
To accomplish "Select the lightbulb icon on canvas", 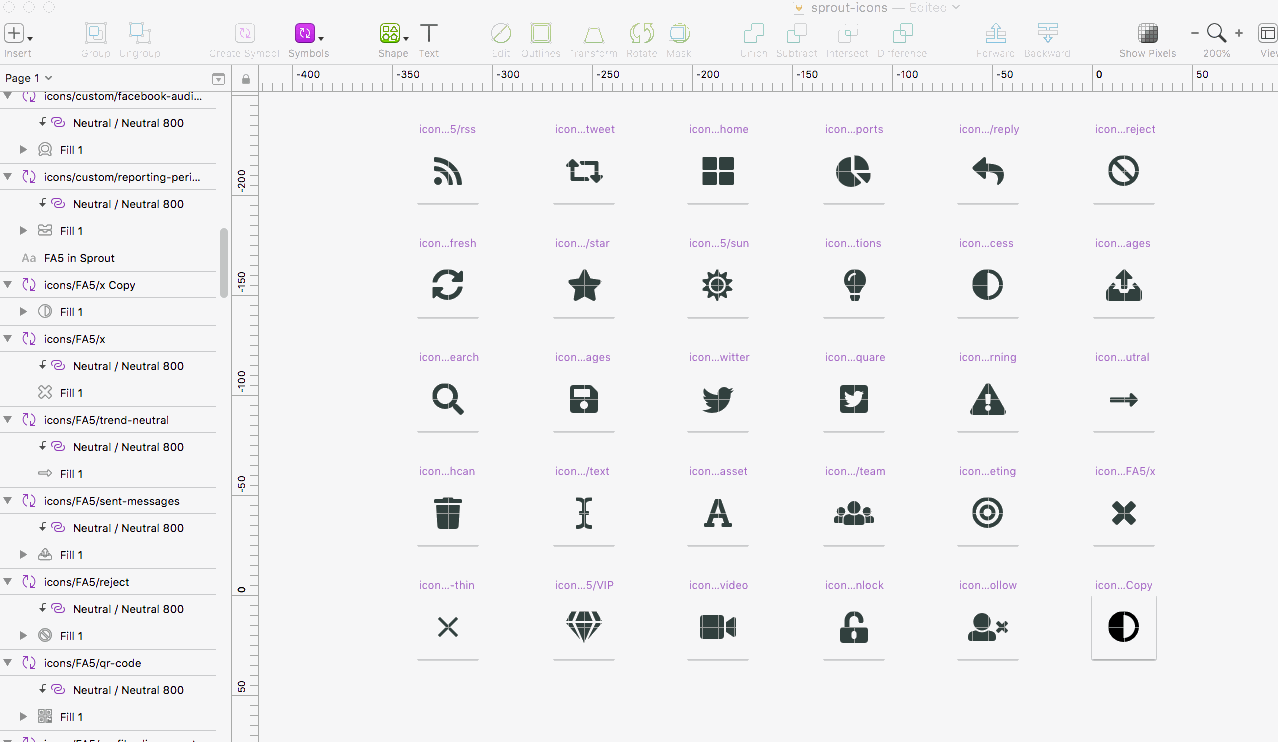I will (x=854, y=285).
